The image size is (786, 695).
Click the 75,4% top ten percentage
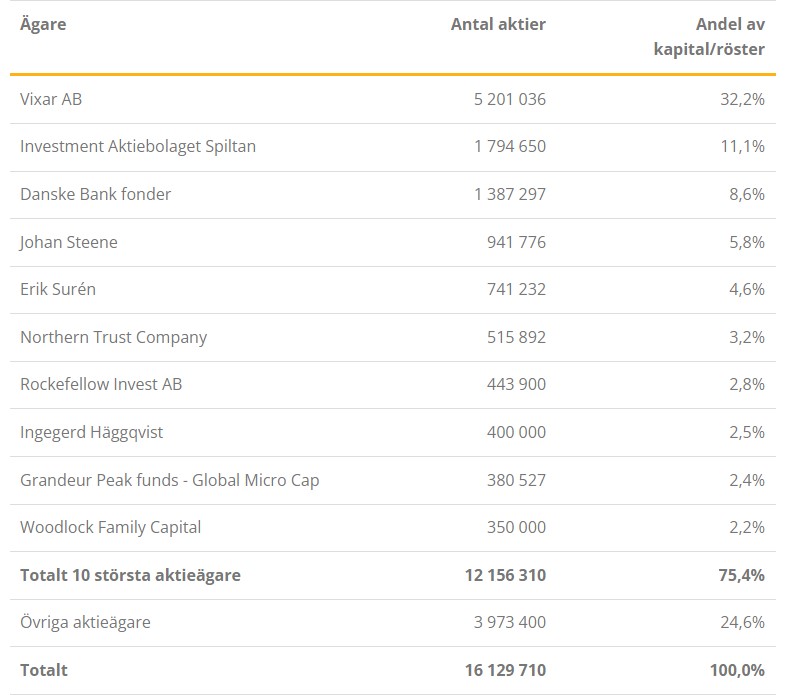(x=741, y=575)
